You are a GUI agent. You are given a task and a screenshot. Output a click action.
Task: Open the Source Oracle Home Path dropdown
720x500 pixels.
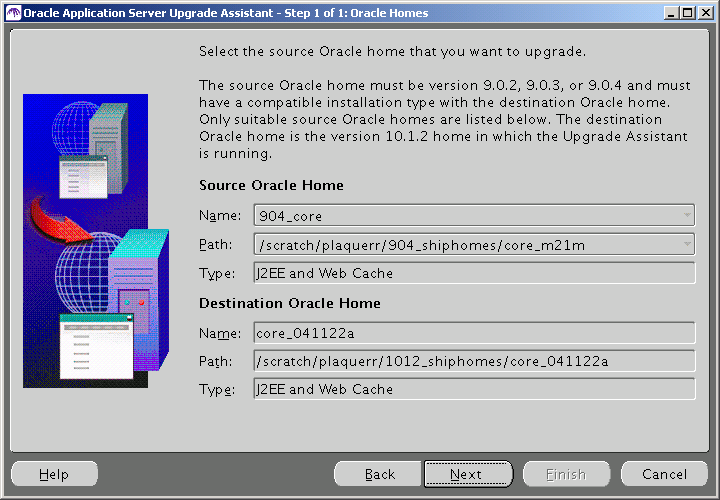474,244
